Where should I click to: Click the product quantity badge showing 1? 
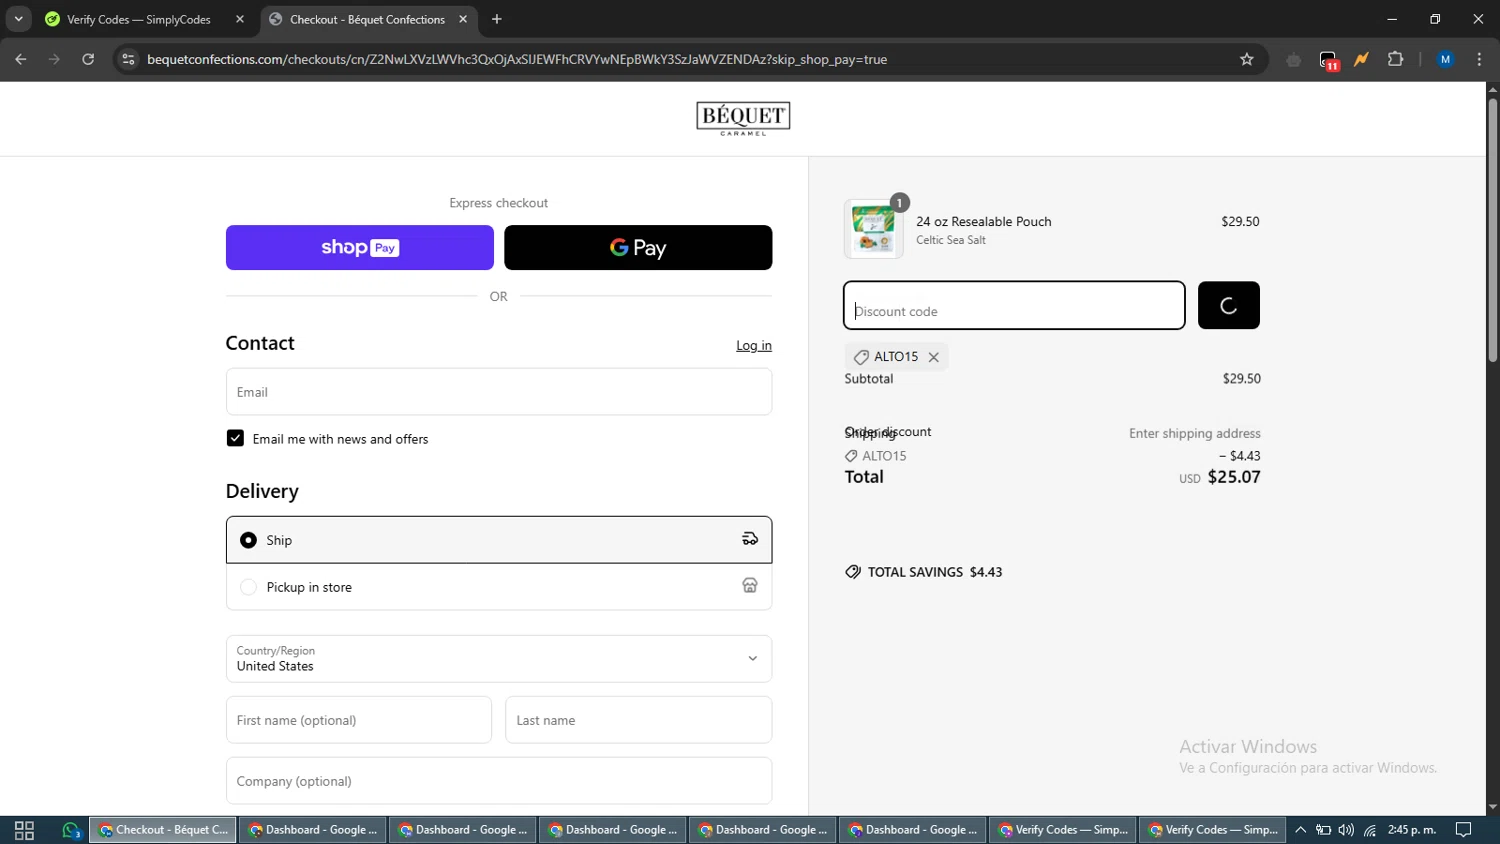coord(900,203)
